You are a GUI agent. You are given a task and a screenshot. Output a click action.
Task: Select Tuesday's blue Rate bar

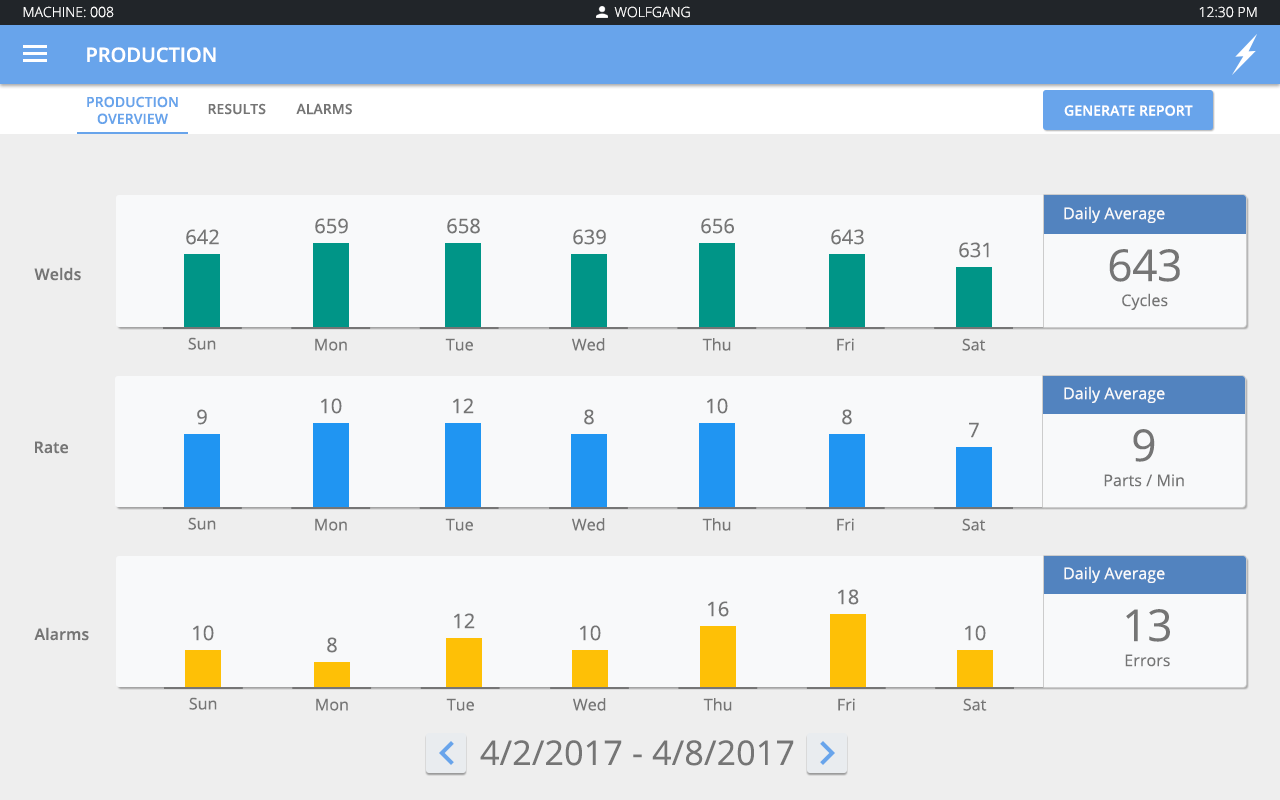[462, 465]
